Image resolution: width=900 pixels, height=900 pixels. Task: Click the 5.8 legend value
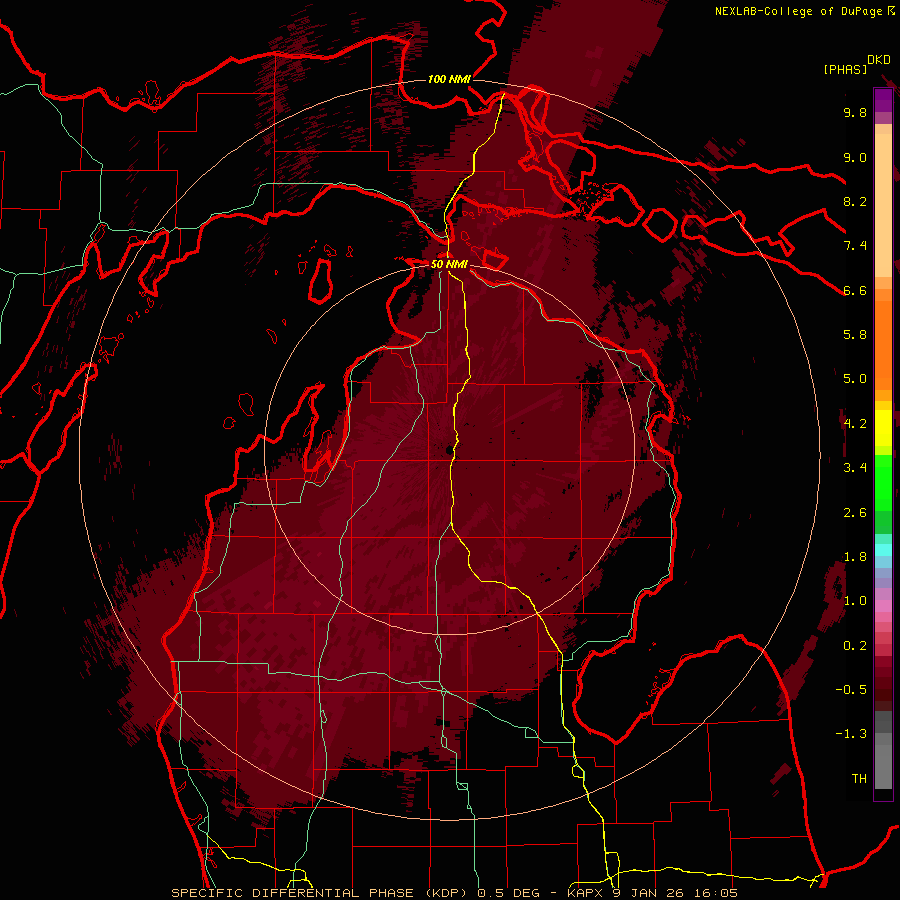pos(855,335)
